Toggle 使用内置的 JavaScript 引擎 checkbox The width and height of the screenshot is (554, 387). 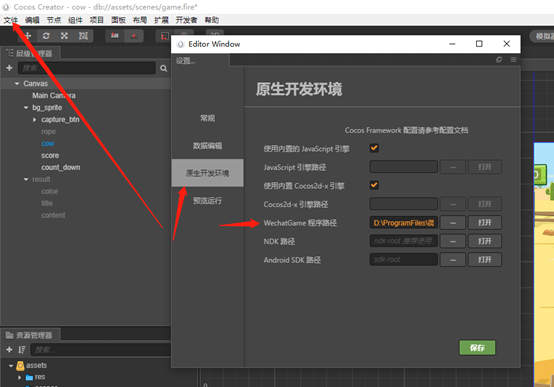tap(374, 148)
